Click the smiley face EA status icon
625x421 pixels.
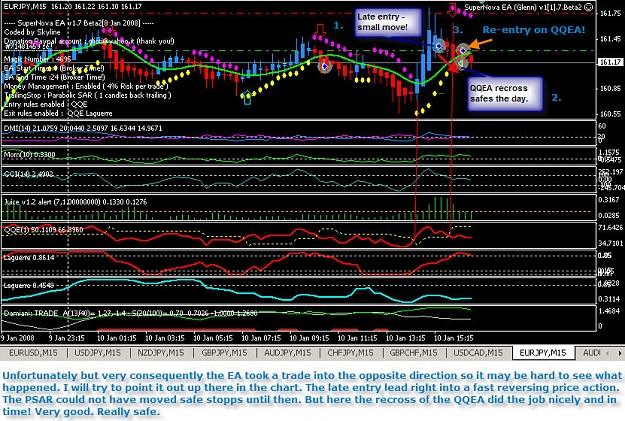pyautogui.click(x=590, y=7)
